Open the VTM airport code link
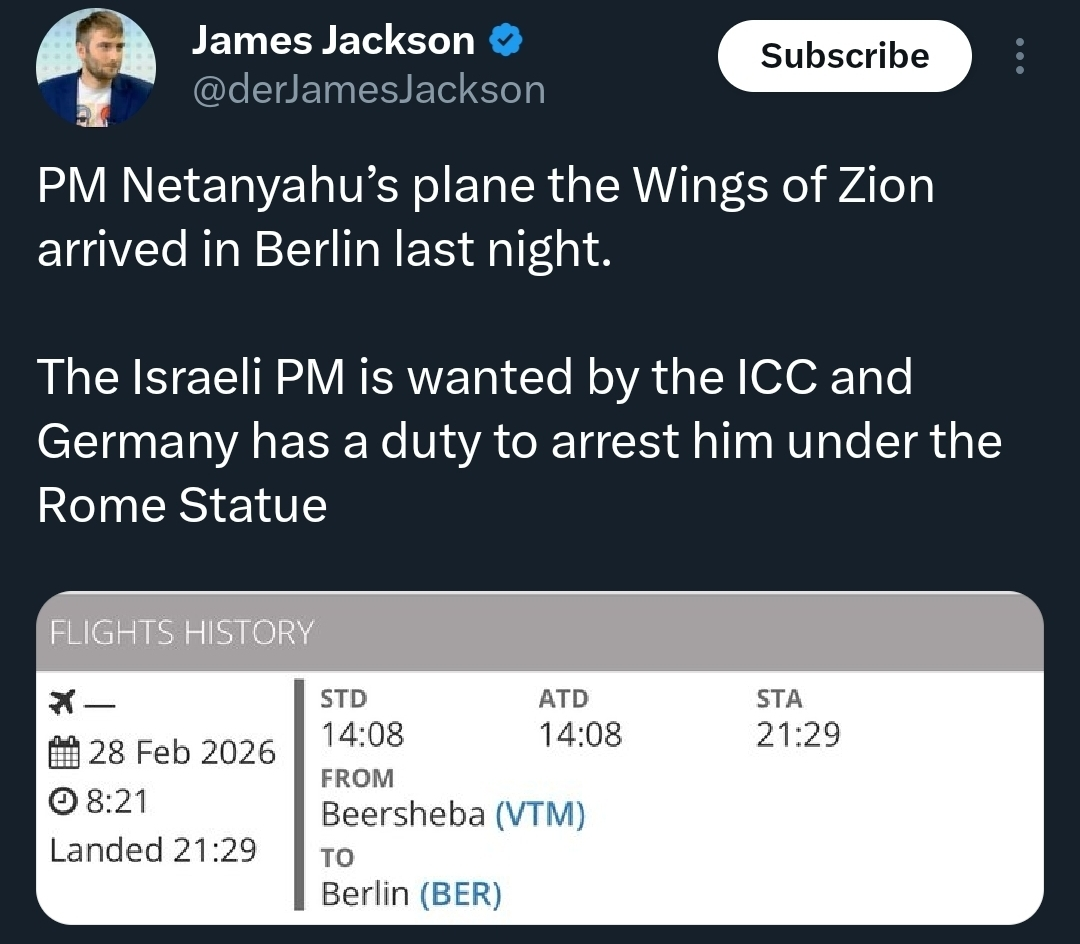This screenshot has height=944, width=1080. [540, 815]
